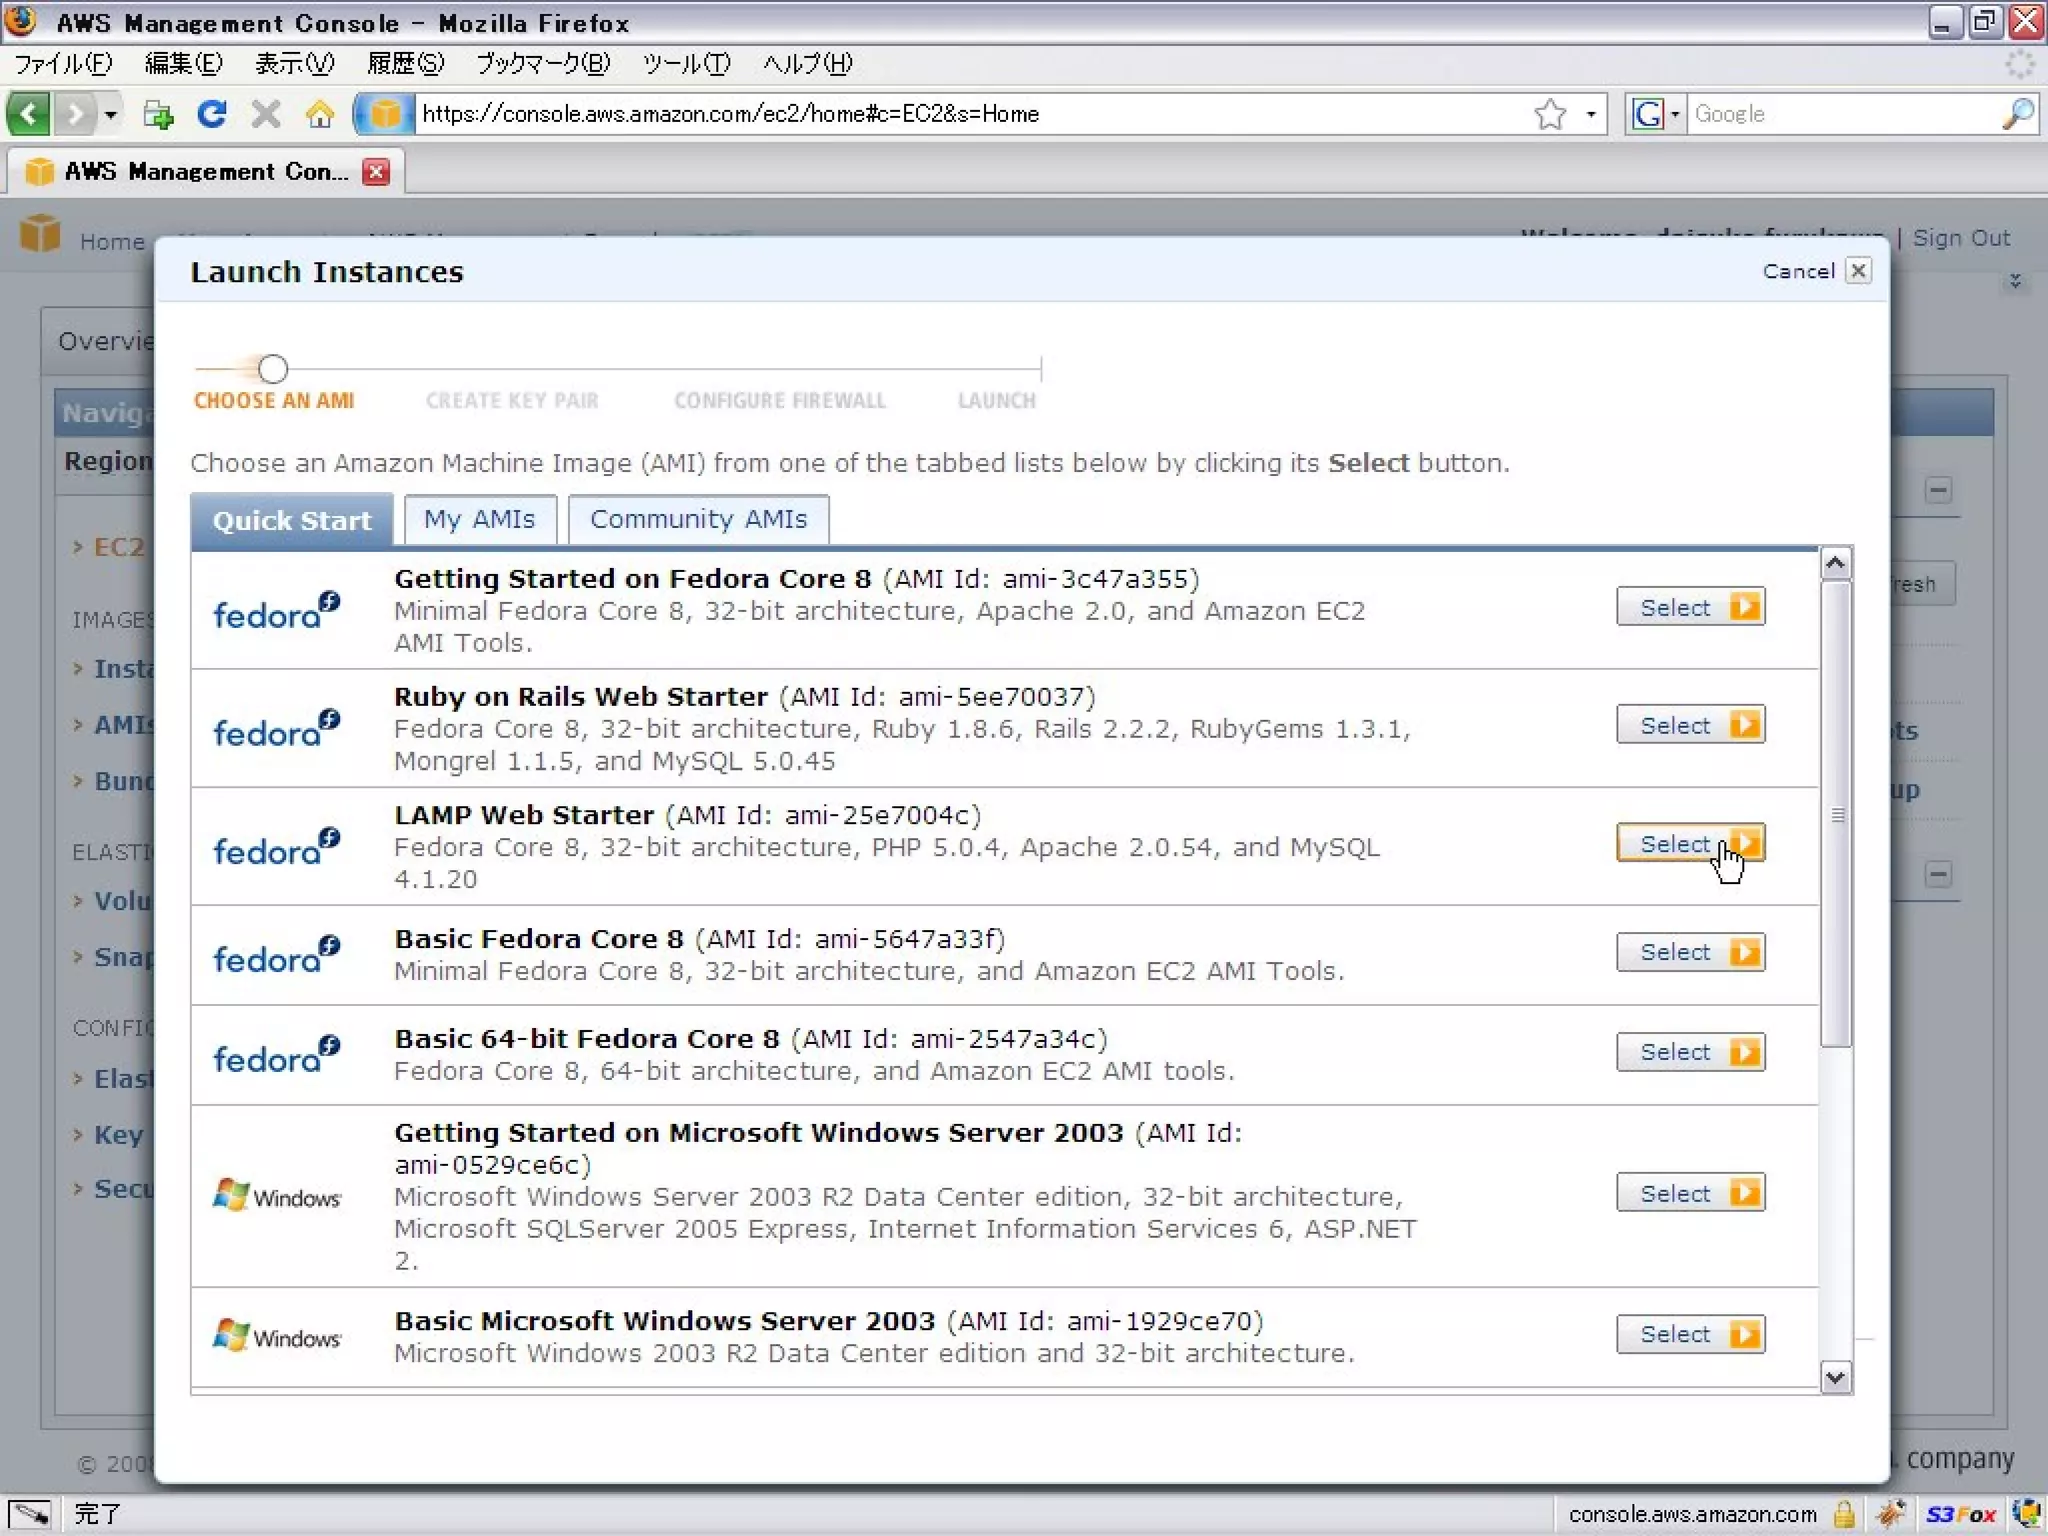The width and height of the screenshot is (2048, 1536).
Task: Click the Choose an AMI wizard step marker
Action: [x=273, y=369]
